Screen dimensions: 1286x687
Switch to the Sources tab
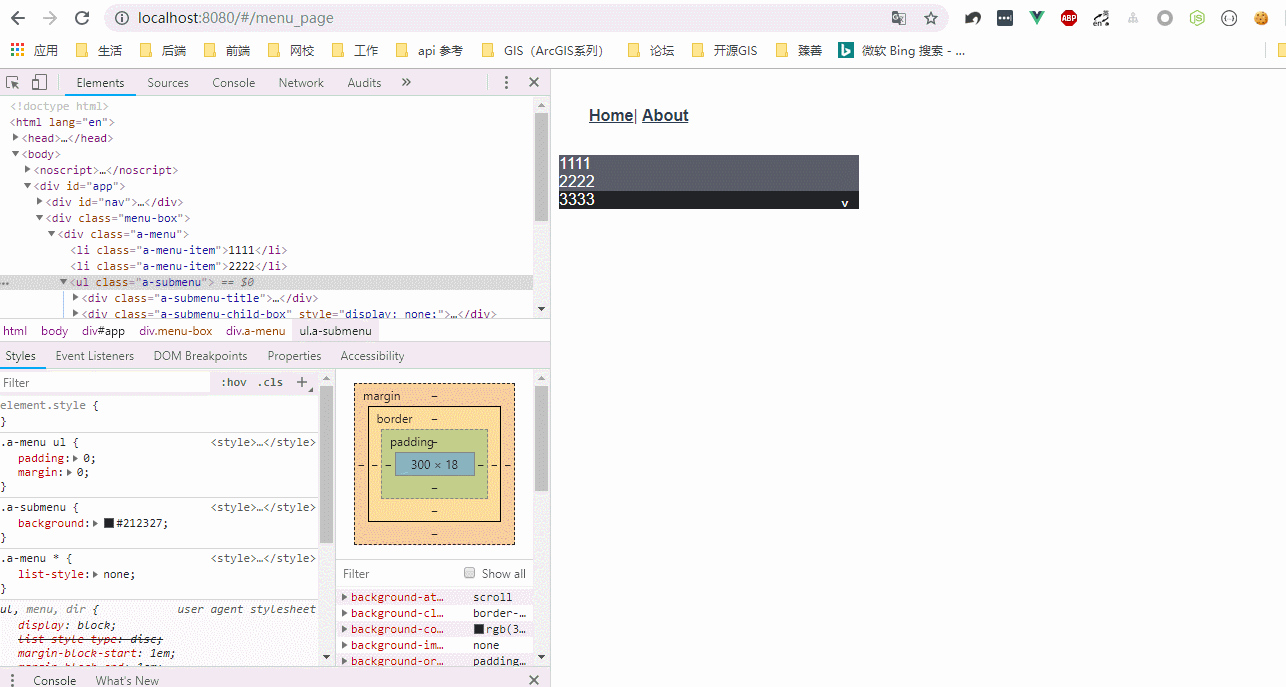click(168, 83)
